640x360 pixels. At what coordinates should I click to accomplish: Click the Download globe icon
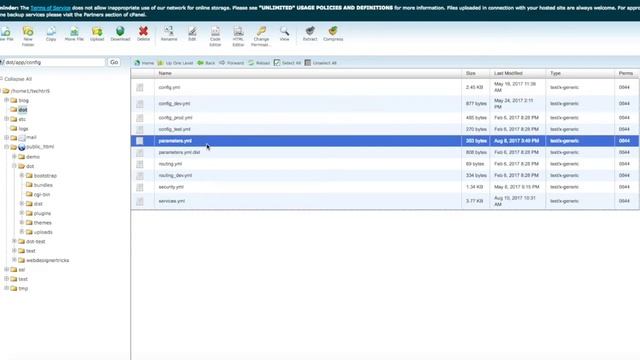[120, 31]
